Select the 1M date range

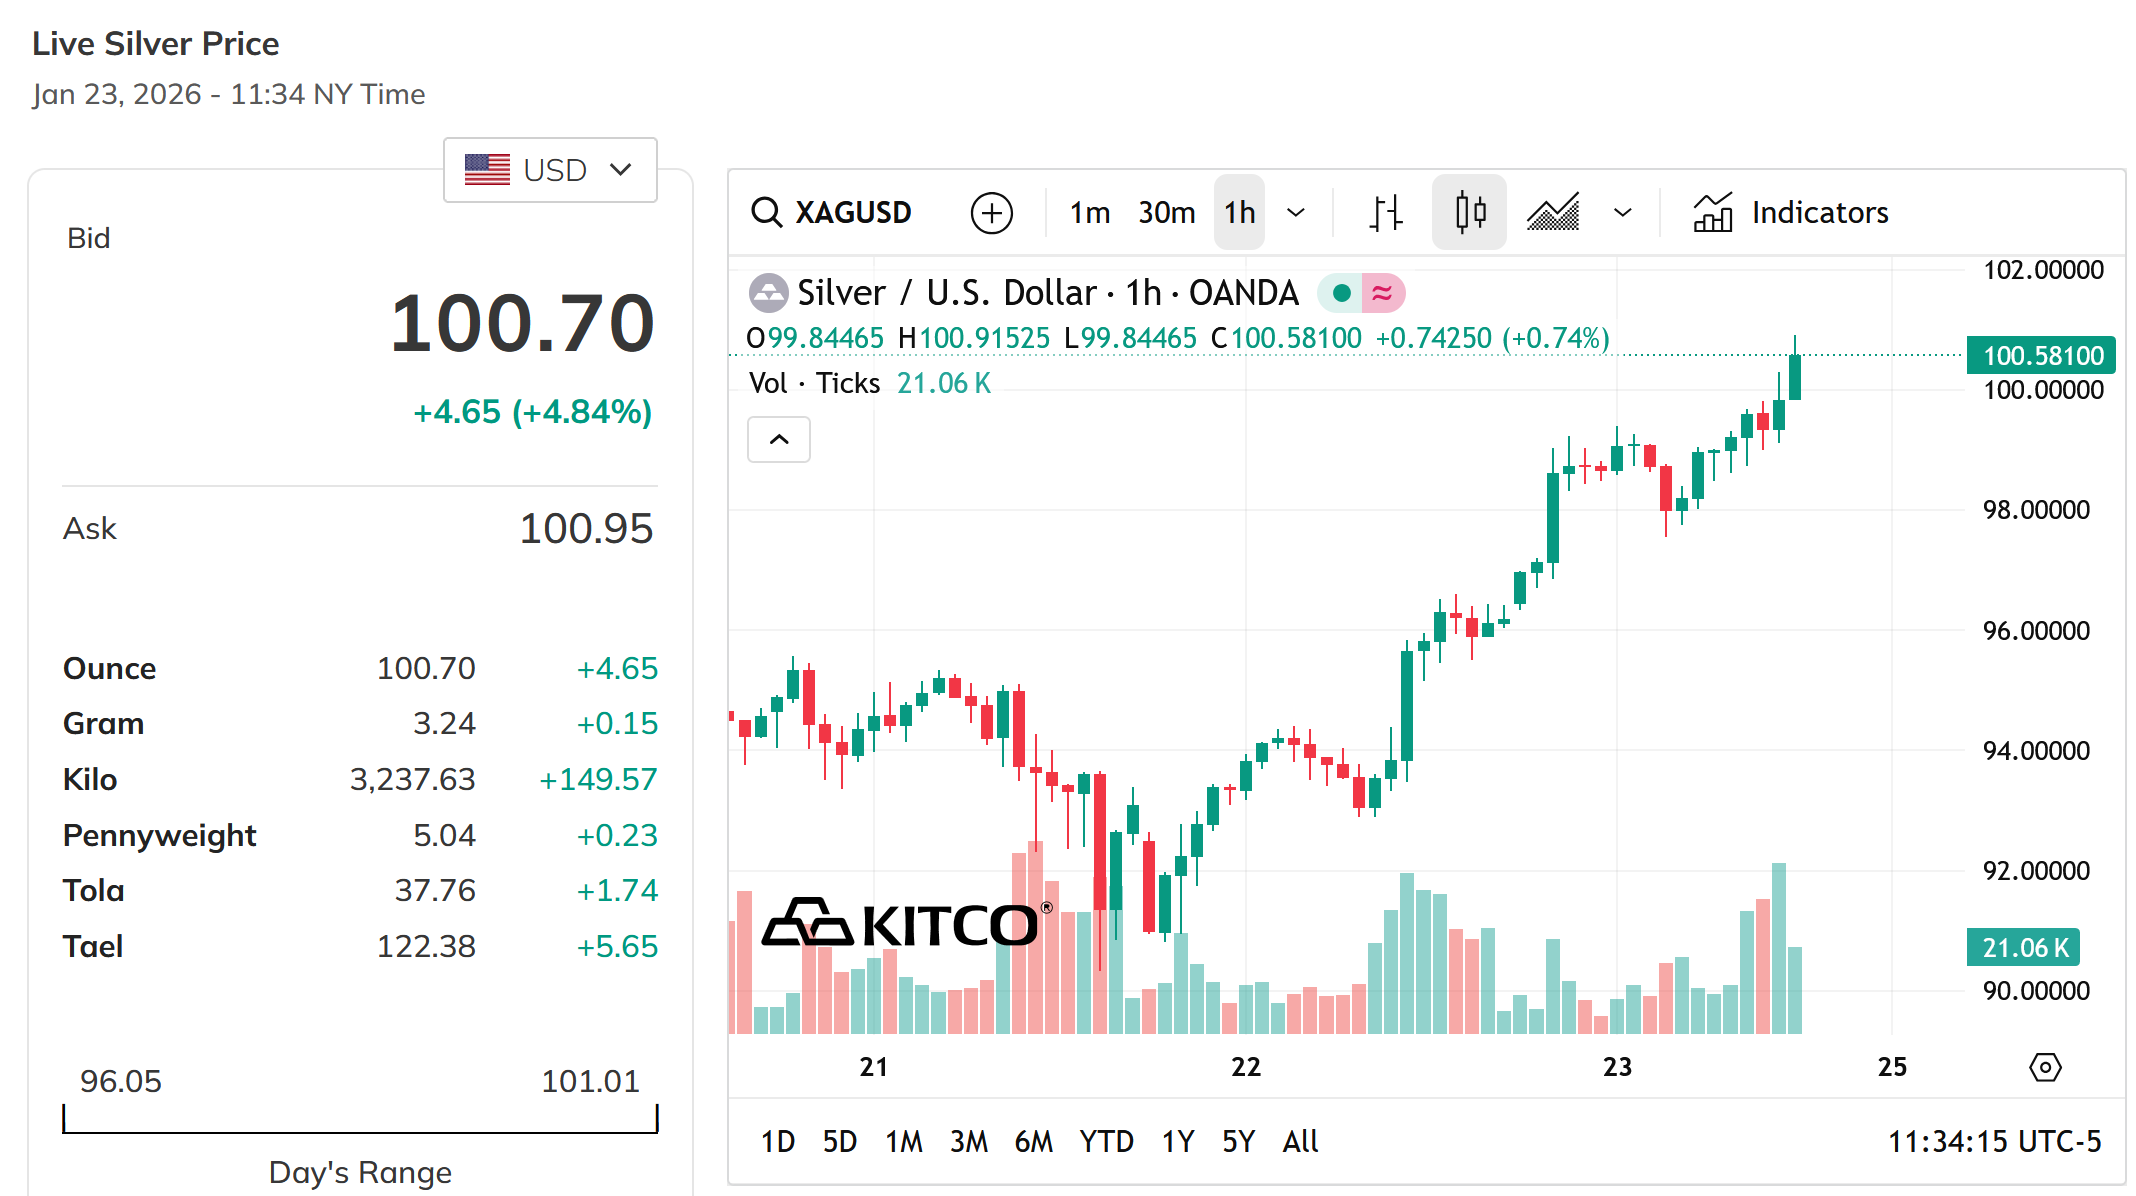903,1141
